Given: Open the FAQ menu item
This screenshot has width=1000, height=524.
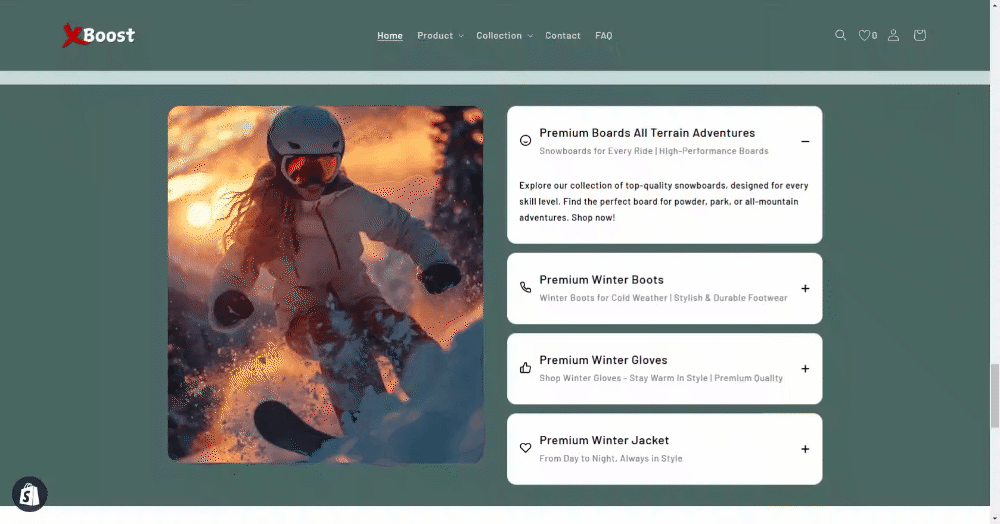Looking at the screenshot, I should [x=603, y=36].
